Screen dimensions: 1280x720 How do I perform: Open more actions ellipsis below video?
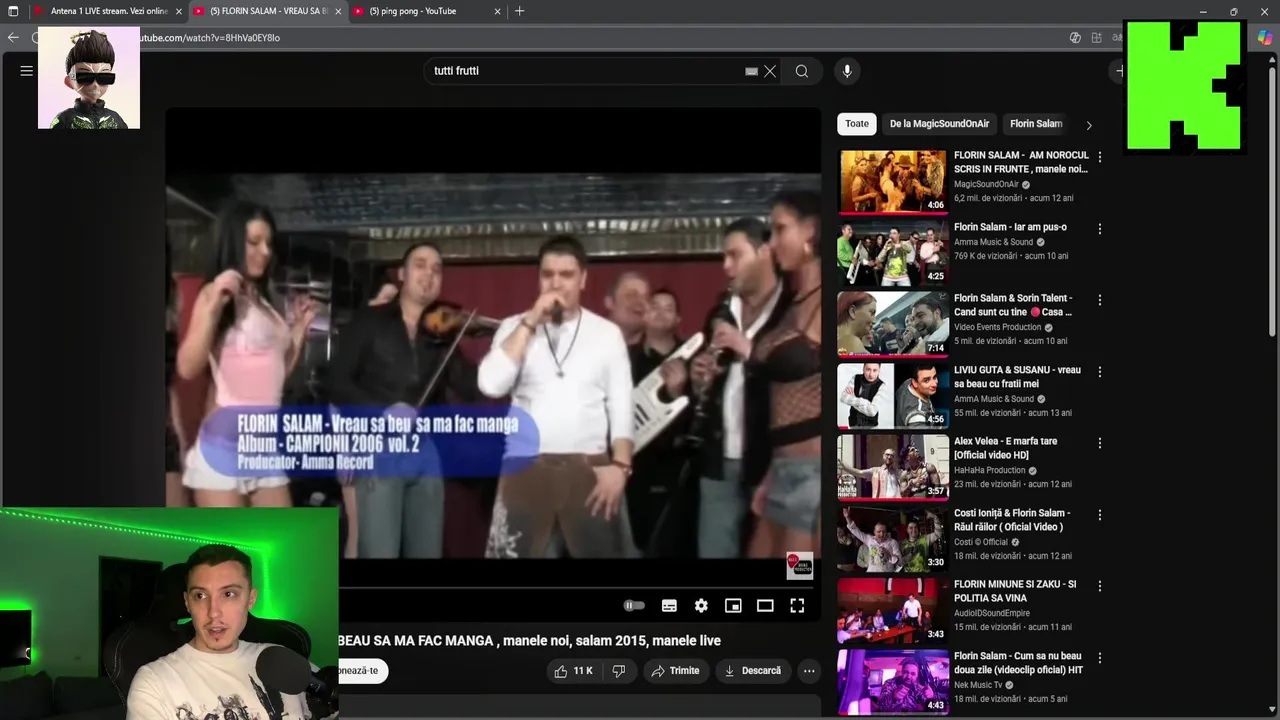click(x=809, y=671)
